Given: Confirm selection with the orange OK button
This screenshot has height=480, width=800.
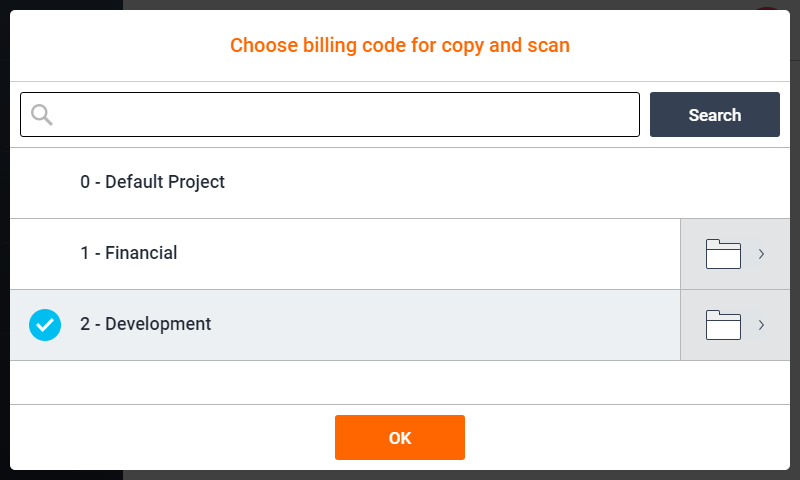Looking at the screenshot, I should point(400,437).
